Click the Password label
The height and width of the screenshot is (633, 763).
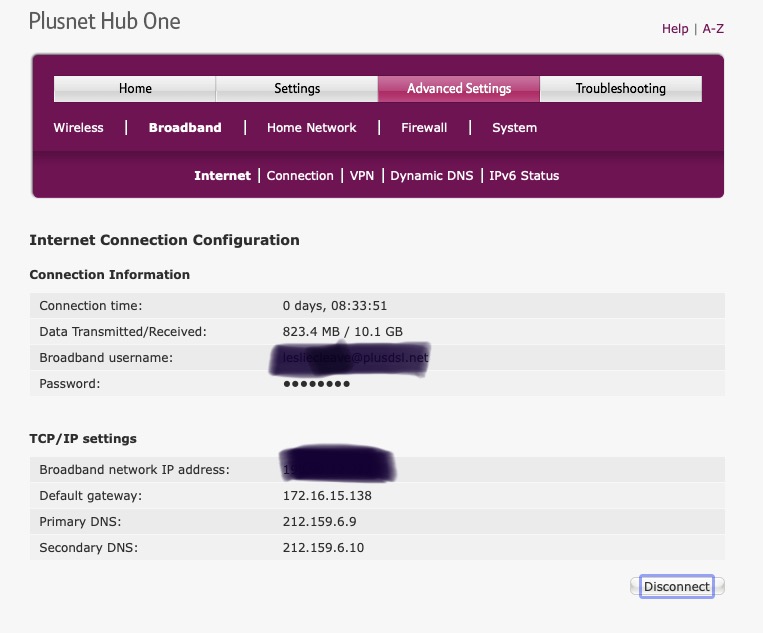pos(70,384)
